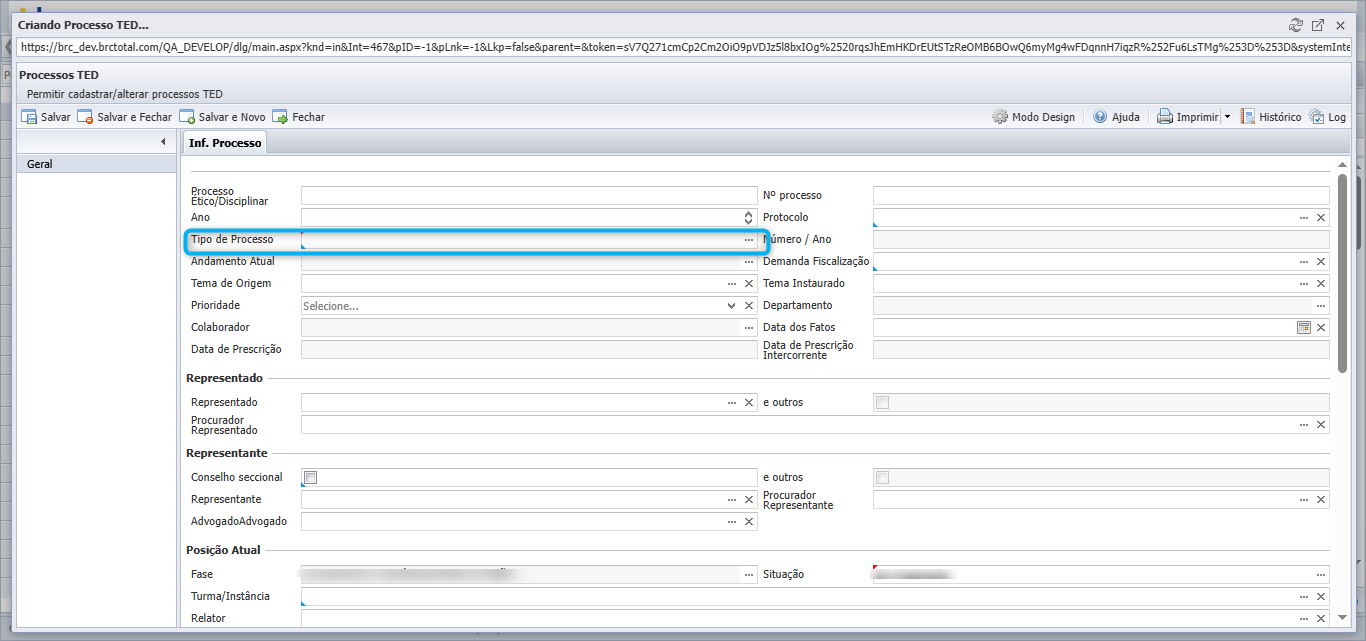
Task: Open the Log viewer
Action: pos(1328,117)
